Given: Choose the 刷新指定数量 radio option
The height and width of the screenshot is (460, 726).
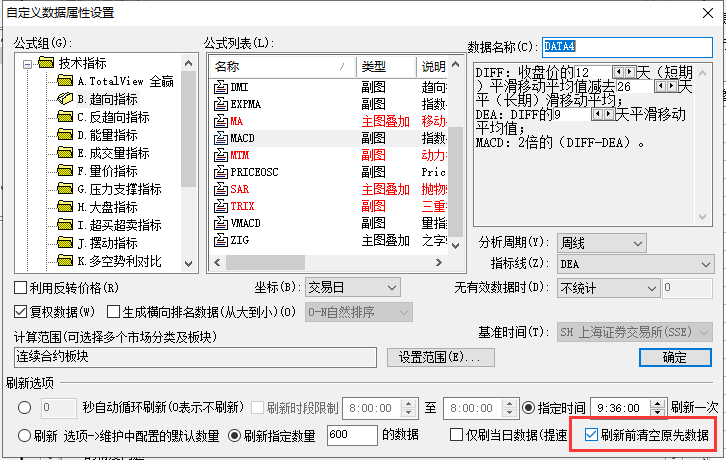Looking at the screenshot, I should coord(235,435).
